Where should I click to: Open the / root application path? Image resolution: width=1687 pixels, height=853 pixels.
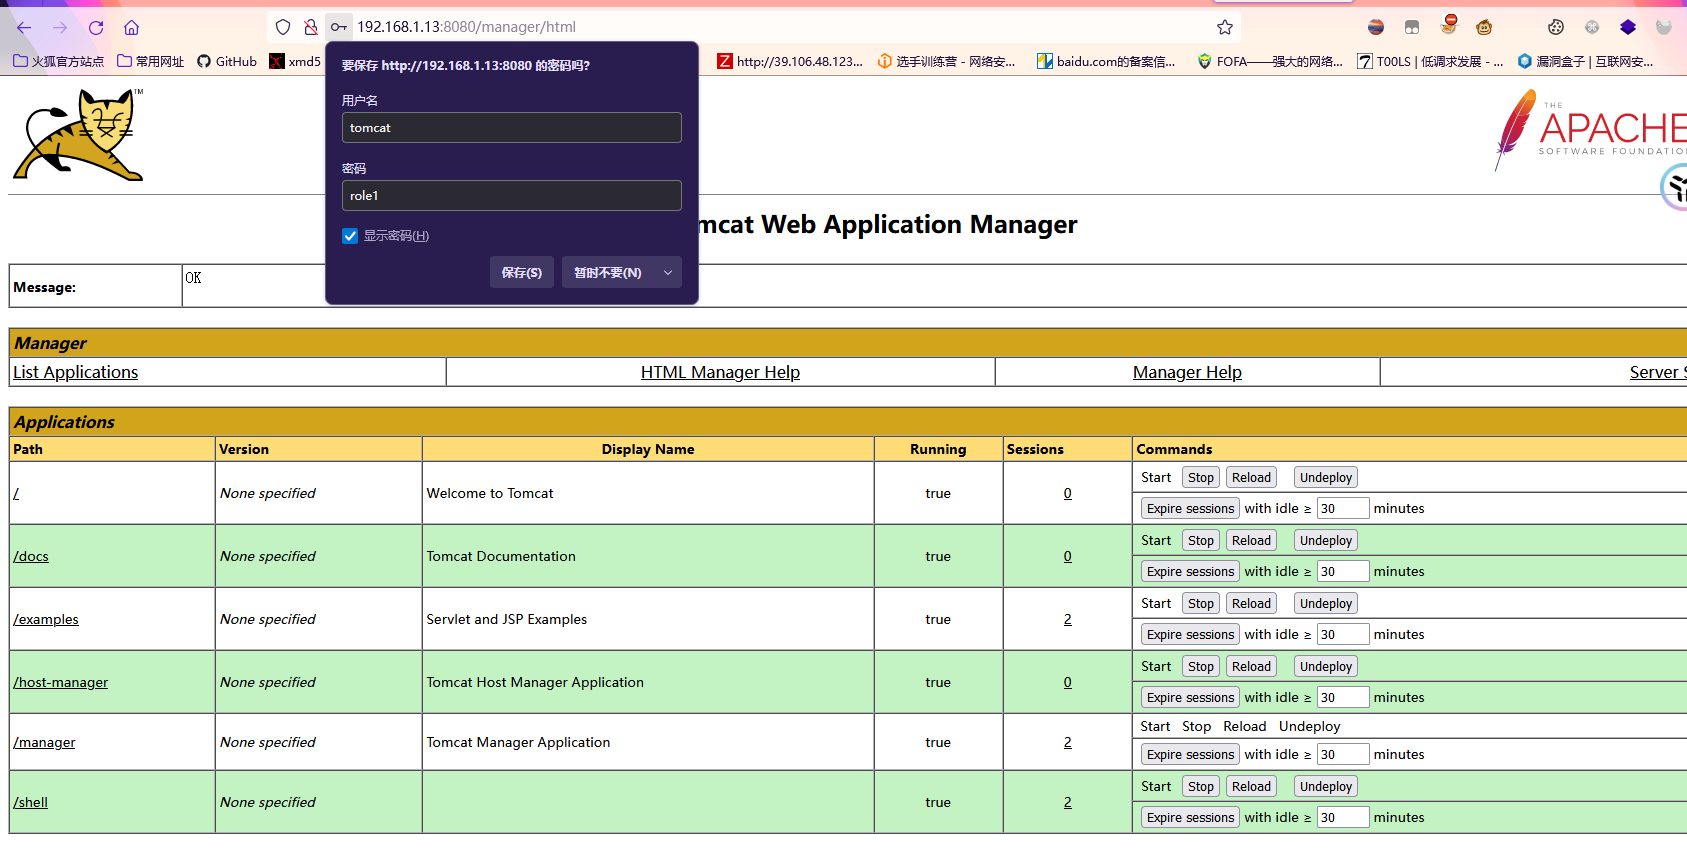click(16, 493)
